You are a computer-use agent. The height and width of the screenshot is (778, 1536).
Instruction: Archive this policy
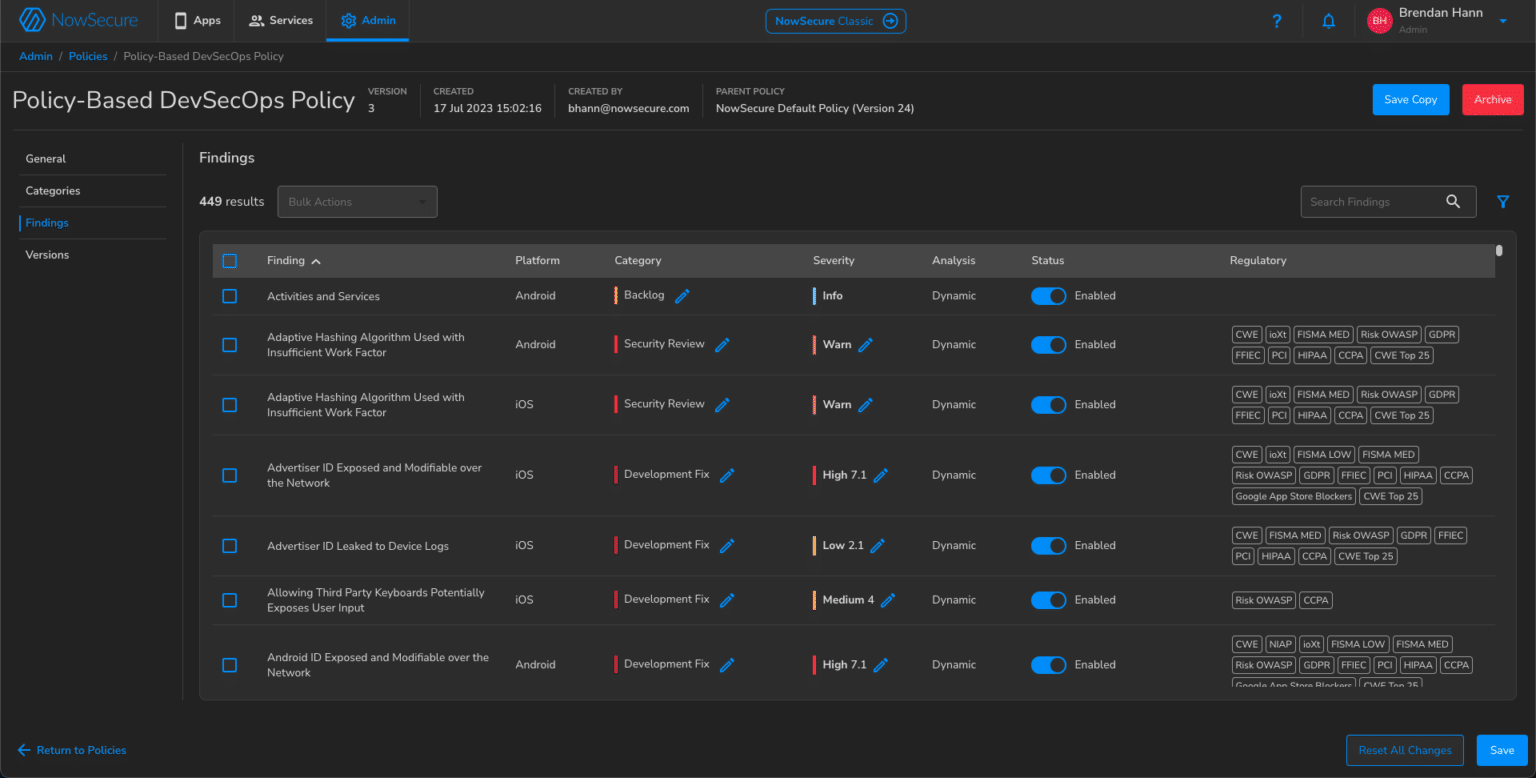[1493, 100]
